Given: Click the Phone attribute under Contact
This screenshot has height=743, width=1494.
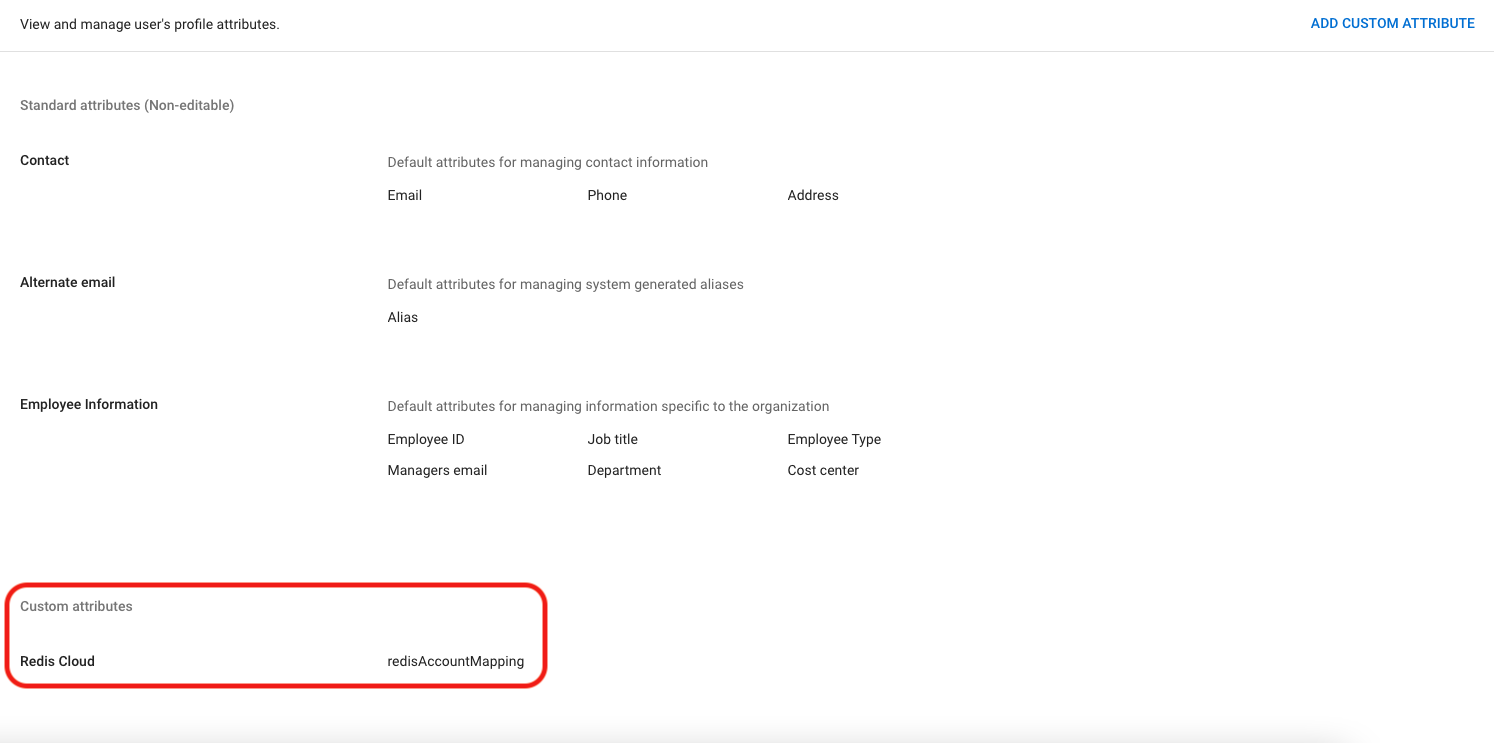Looking at the screenshot, I should [607, 195].
